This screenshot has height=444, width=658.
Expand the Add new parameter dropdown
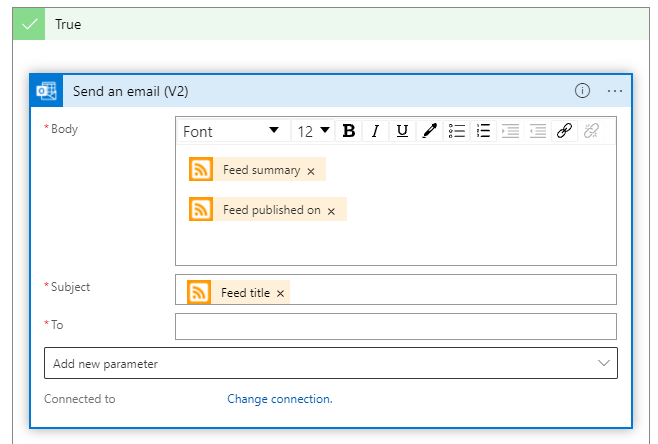[x=330, y=364]
